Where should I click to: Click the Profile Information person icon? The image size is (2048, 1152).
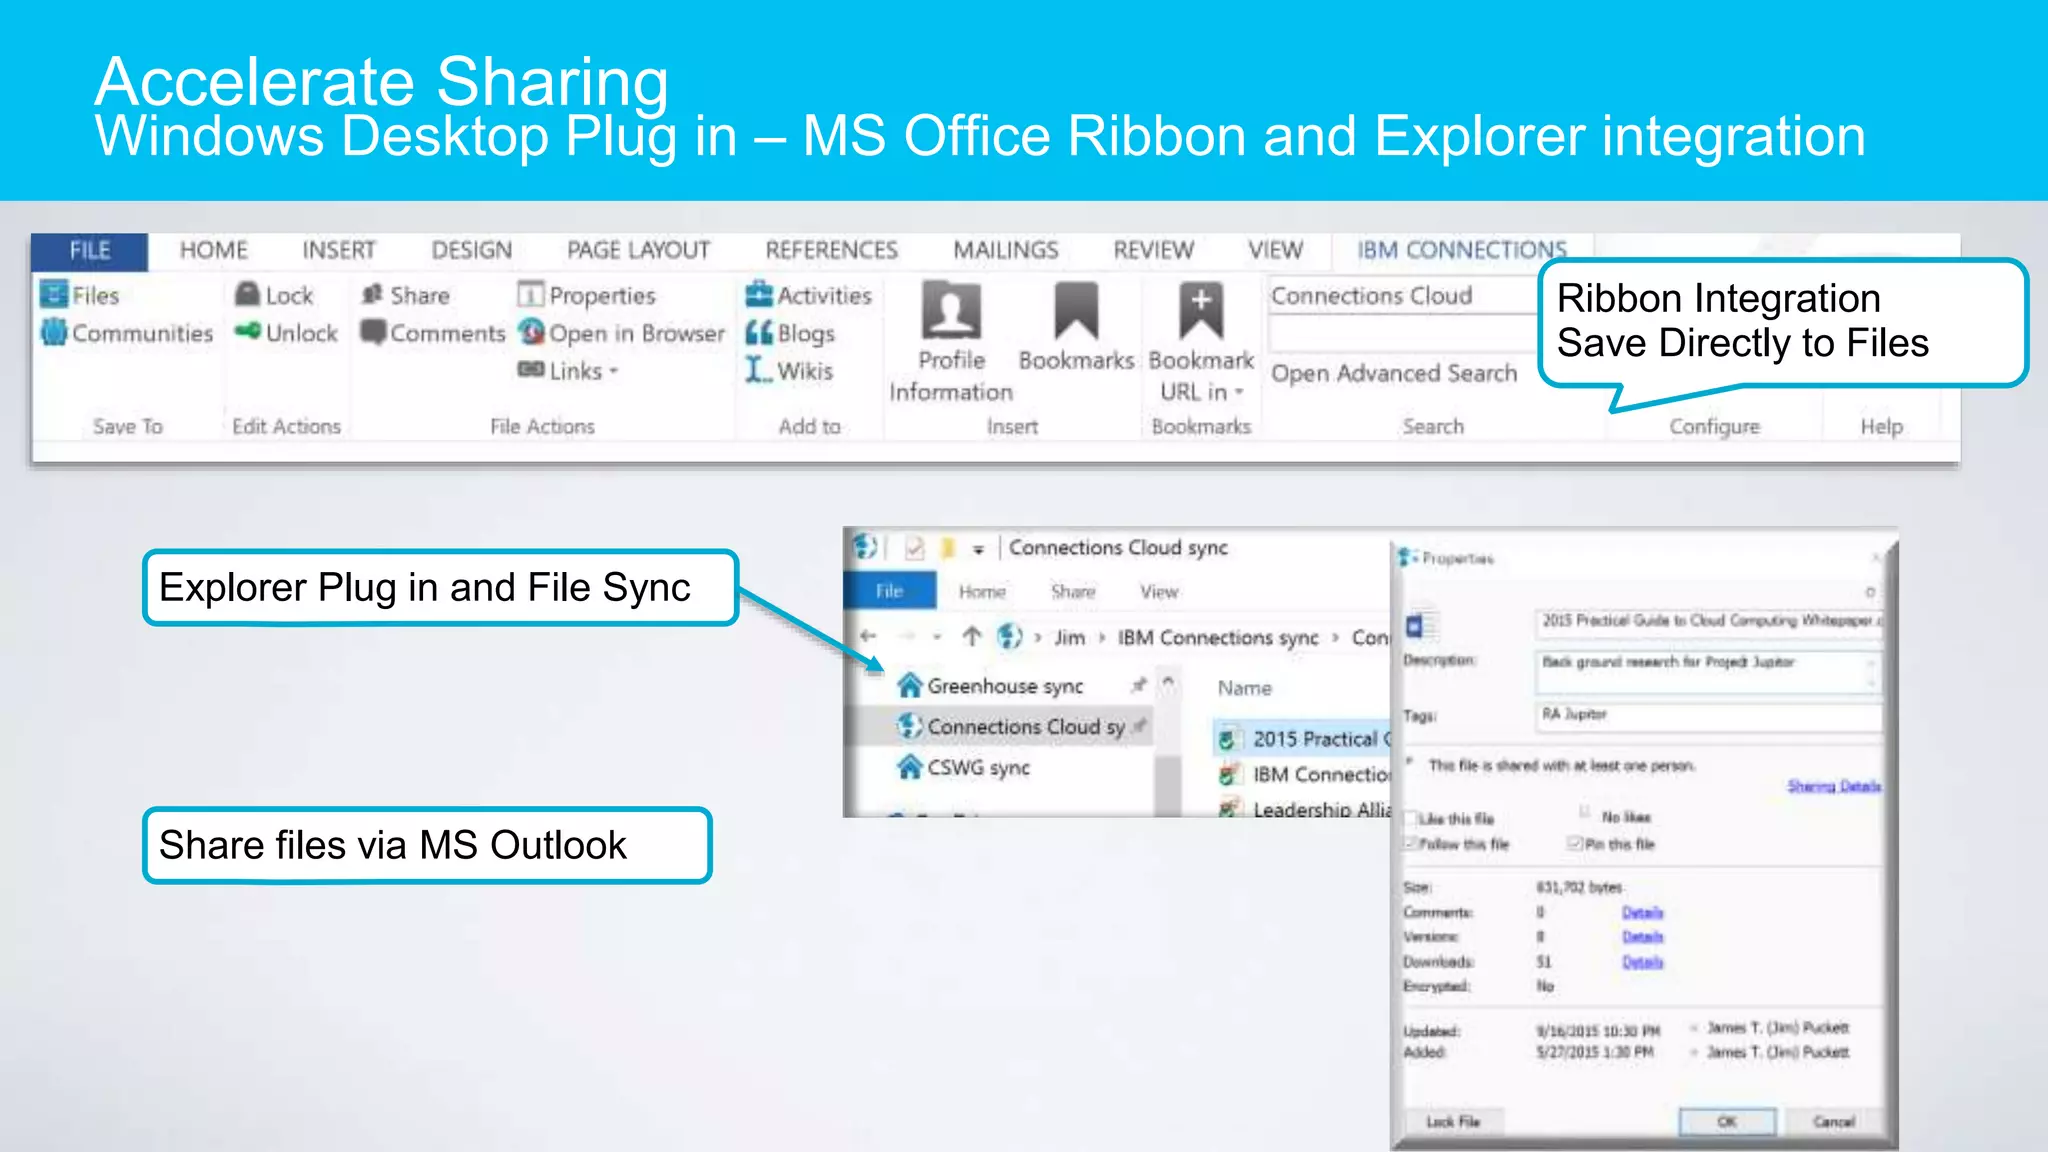[951, 311]
